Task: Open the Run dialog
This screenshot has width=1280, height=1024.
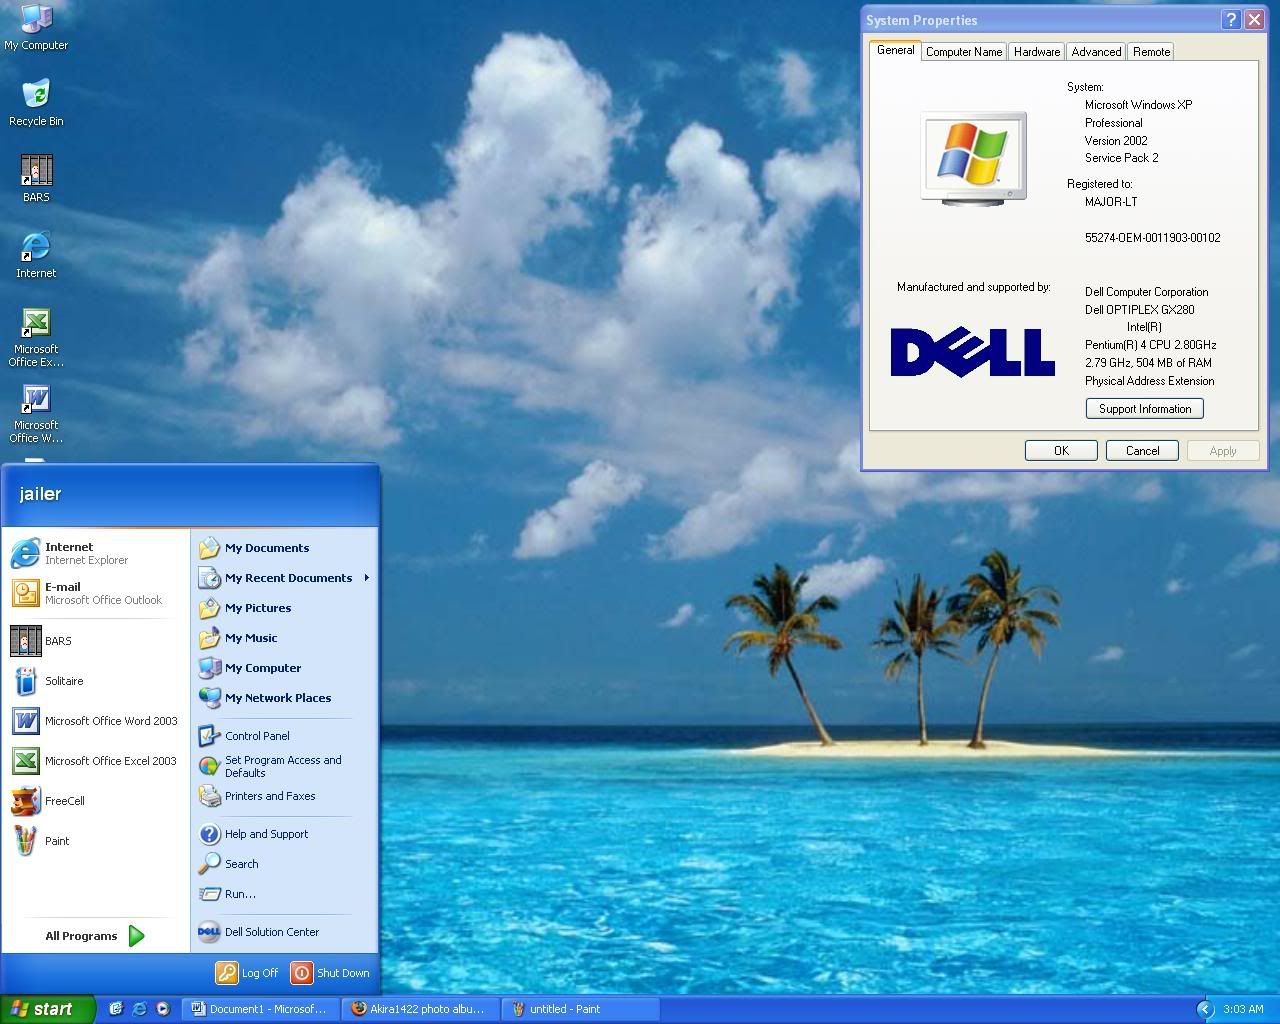Action: 240,894
